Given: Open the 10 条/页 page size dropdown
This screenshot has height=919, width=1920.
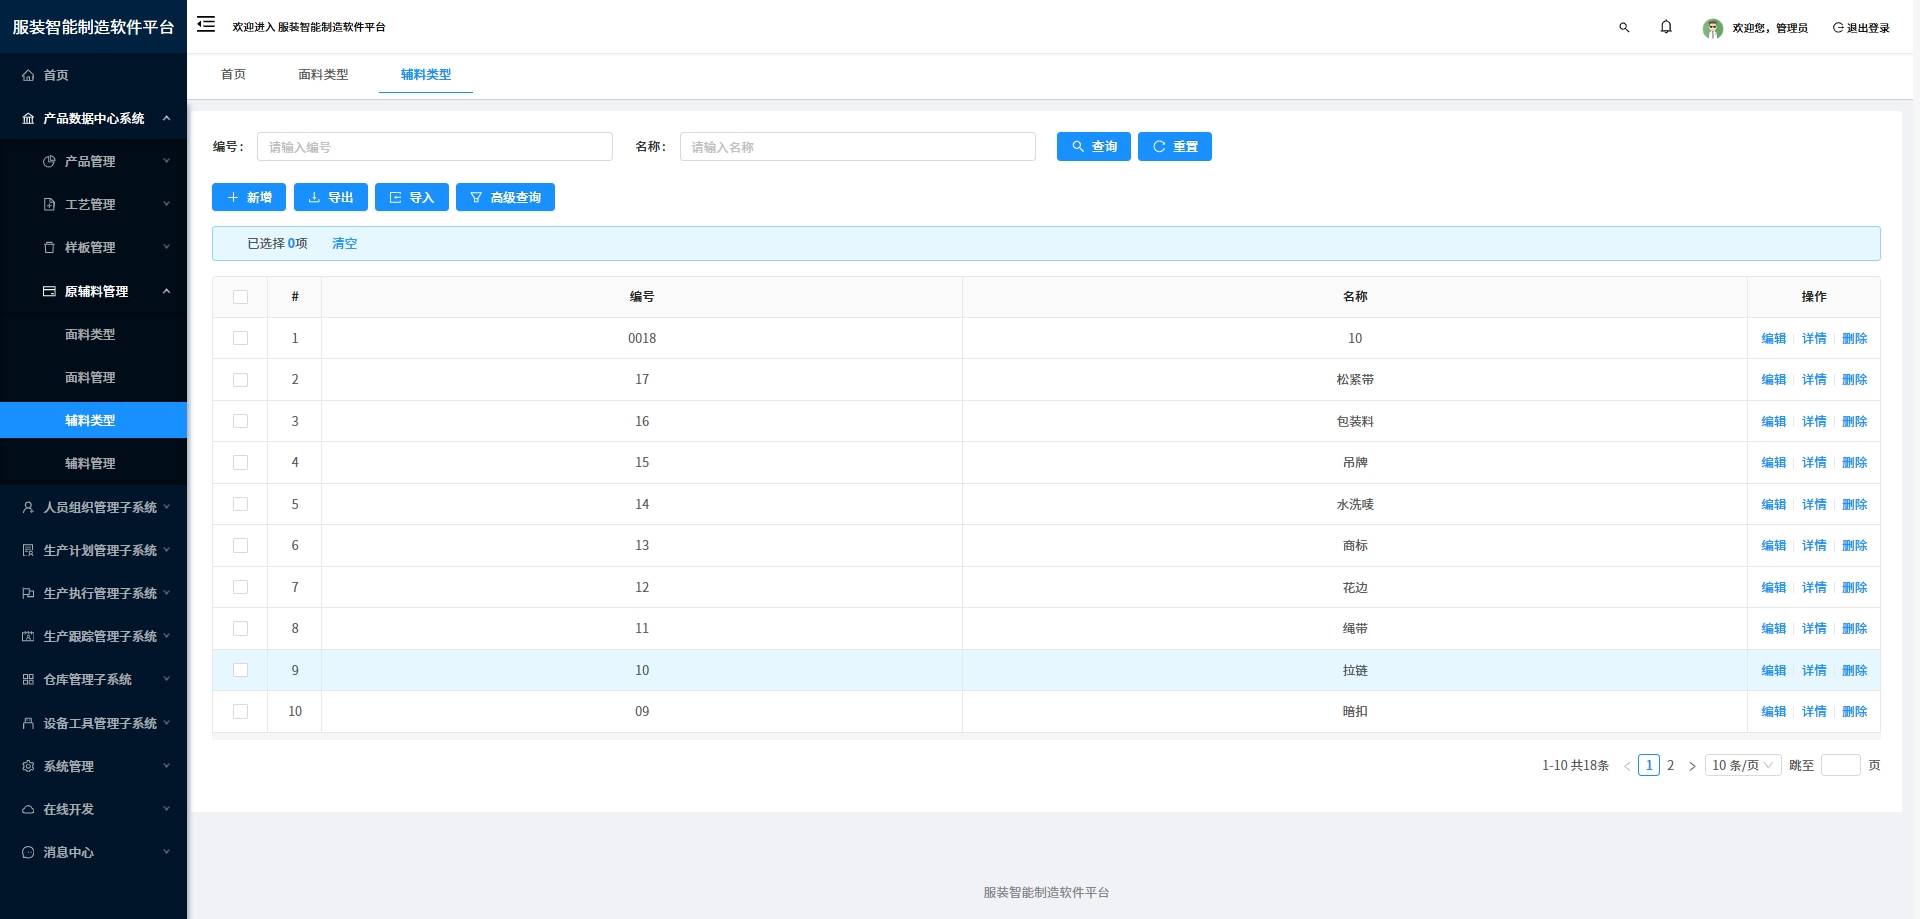Looking at the screenshot, I should 1742,765.
